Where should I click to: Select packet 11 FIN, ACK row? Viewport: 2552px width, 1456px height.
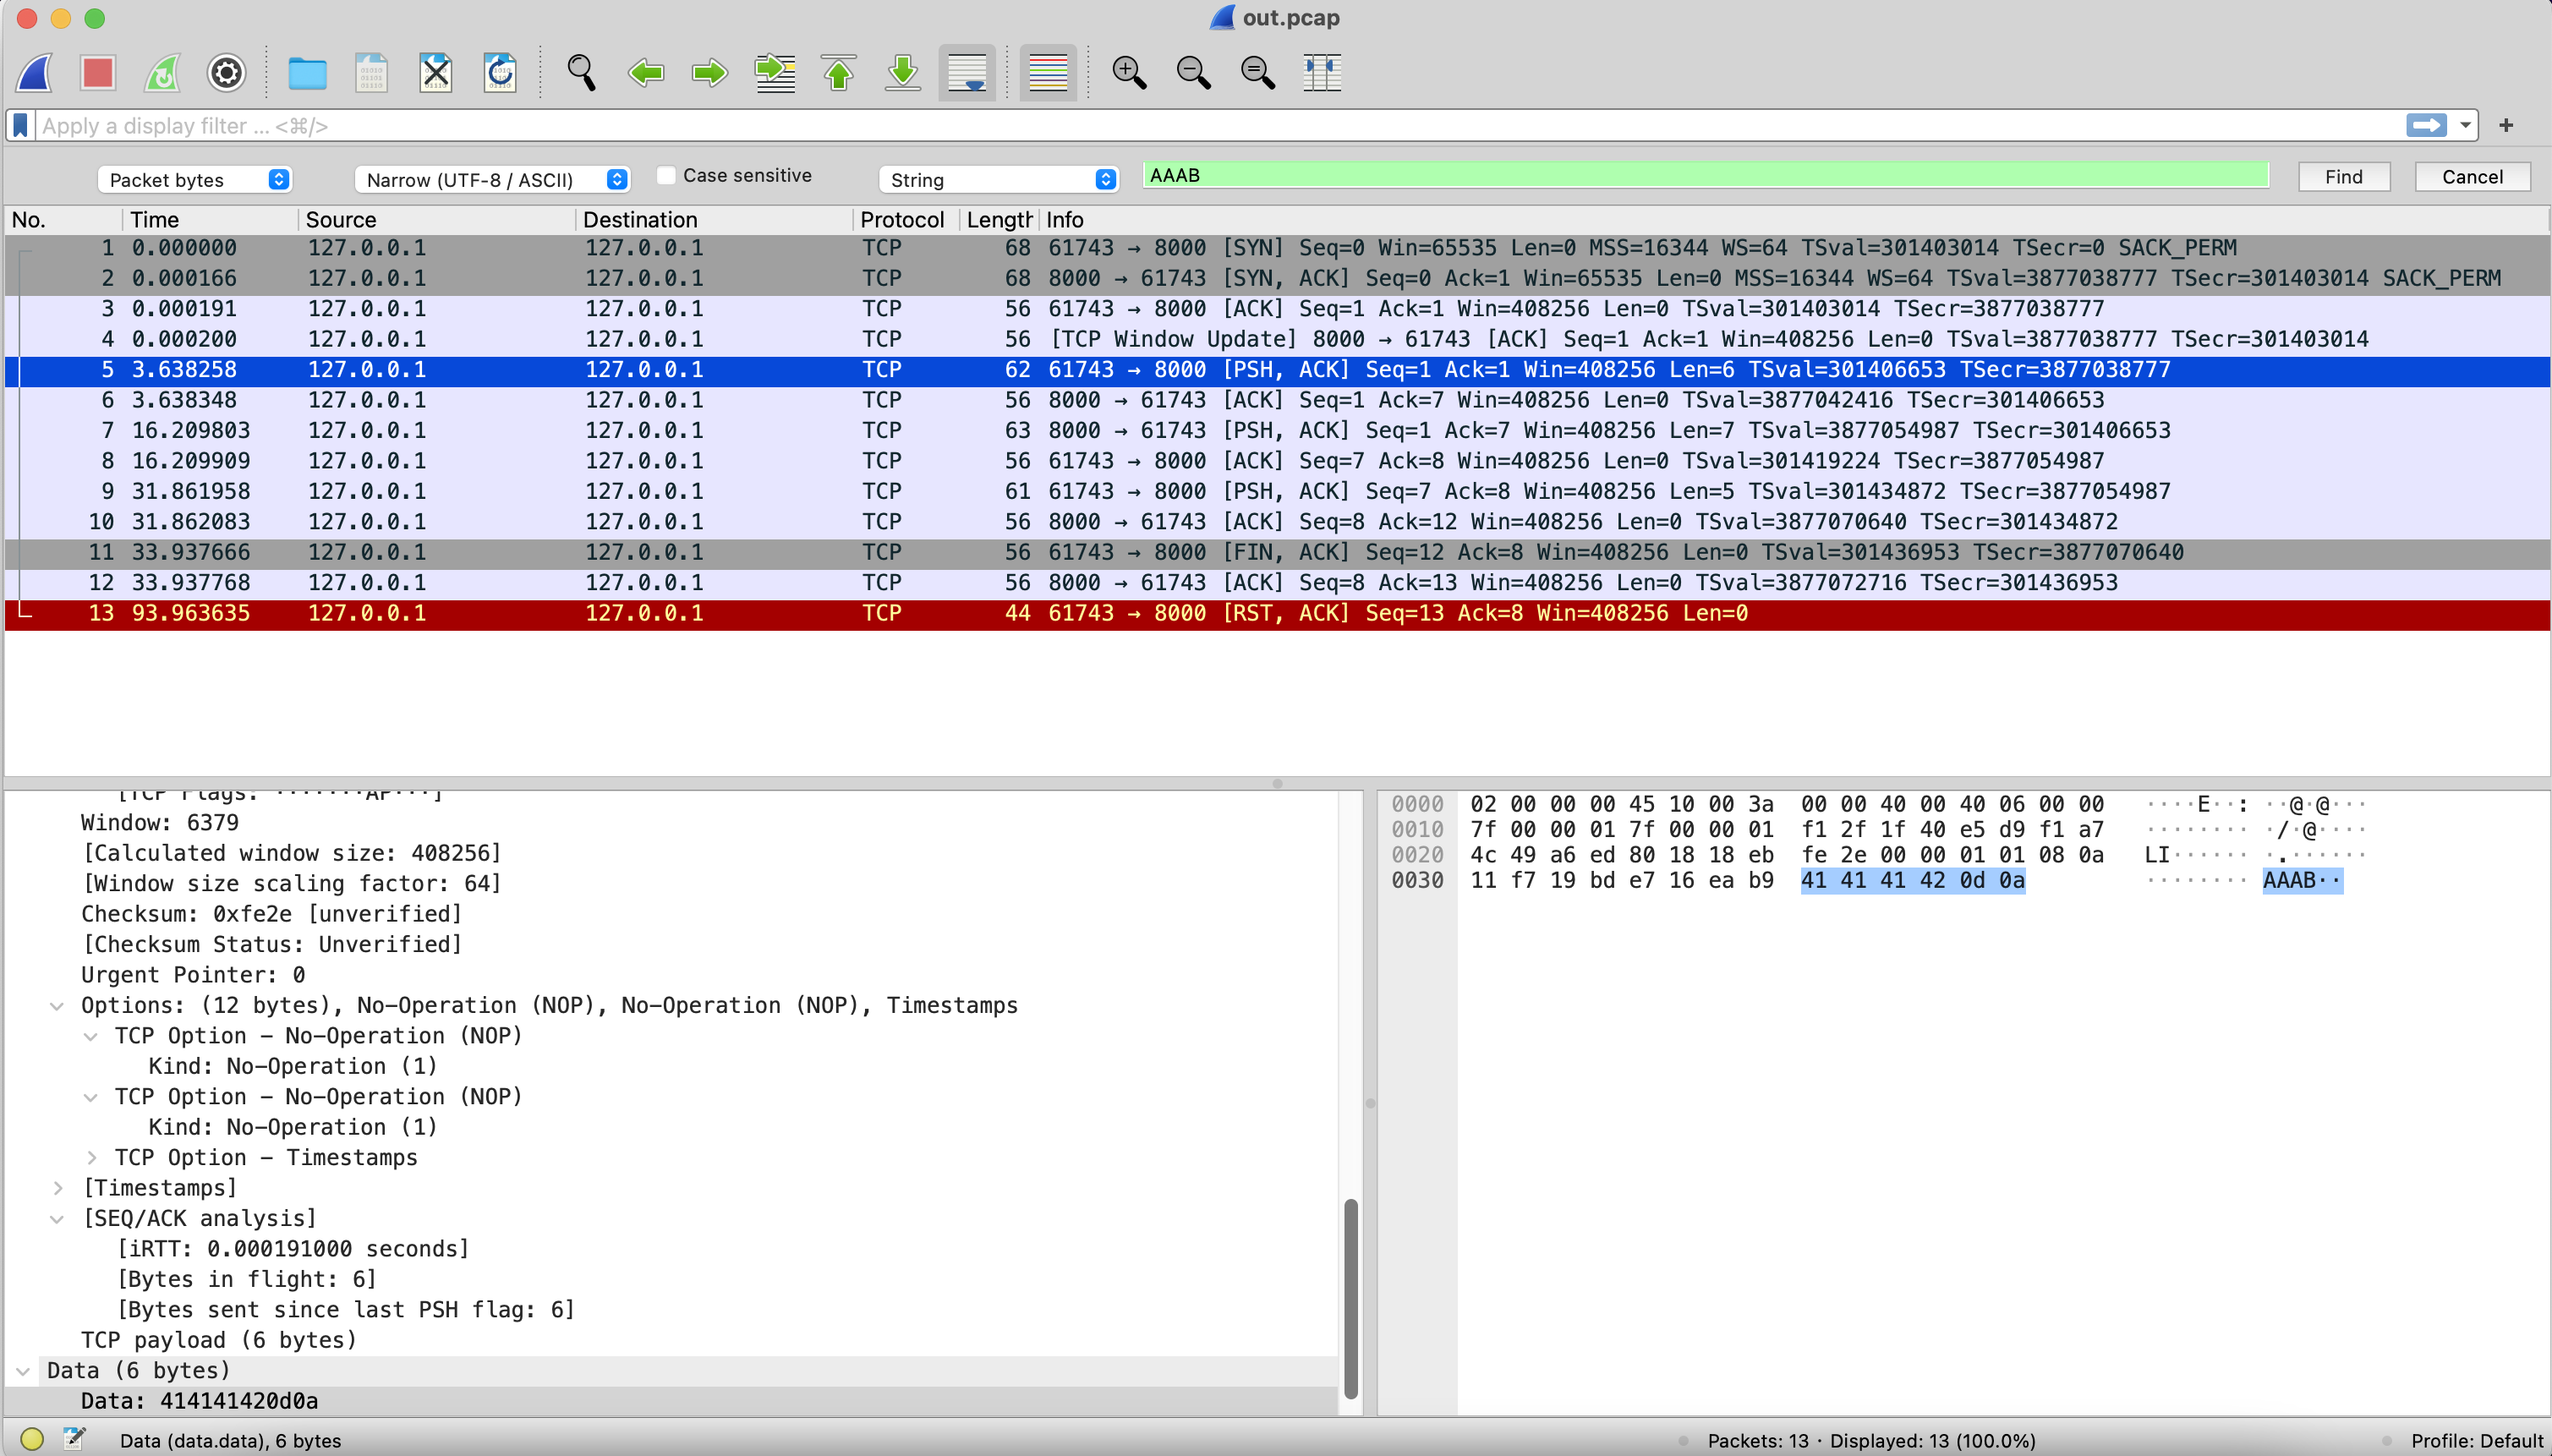(x=1277, y=552)
